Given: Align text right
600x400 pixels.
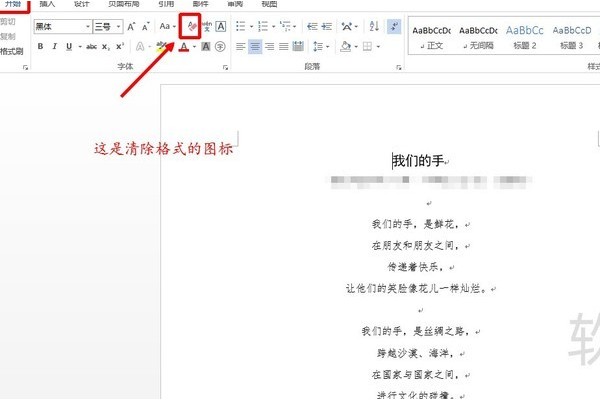Looking at the screenshot, I should coord(269,47).
